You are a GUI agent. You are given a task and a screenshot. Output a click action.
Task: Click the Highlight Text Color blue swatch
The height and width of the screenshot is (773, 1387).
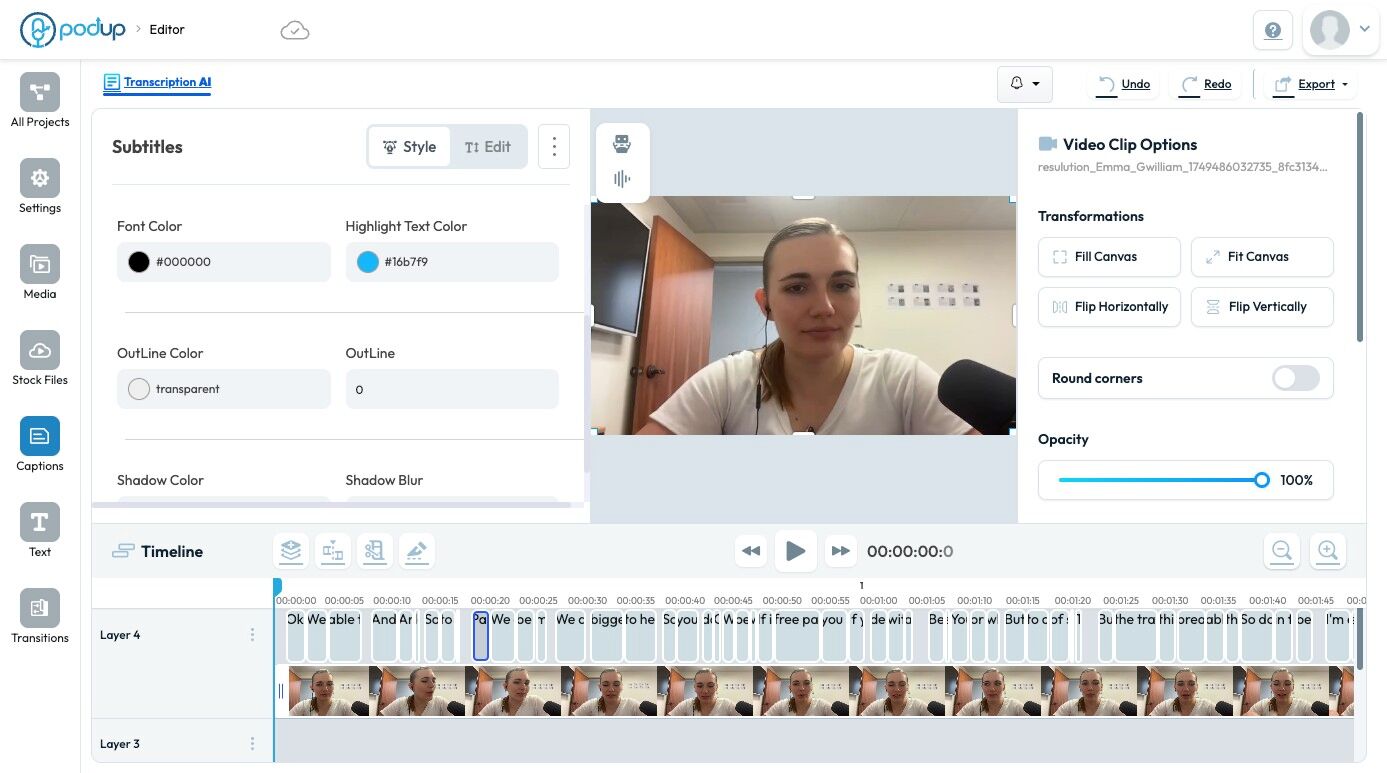pos(368,262)
